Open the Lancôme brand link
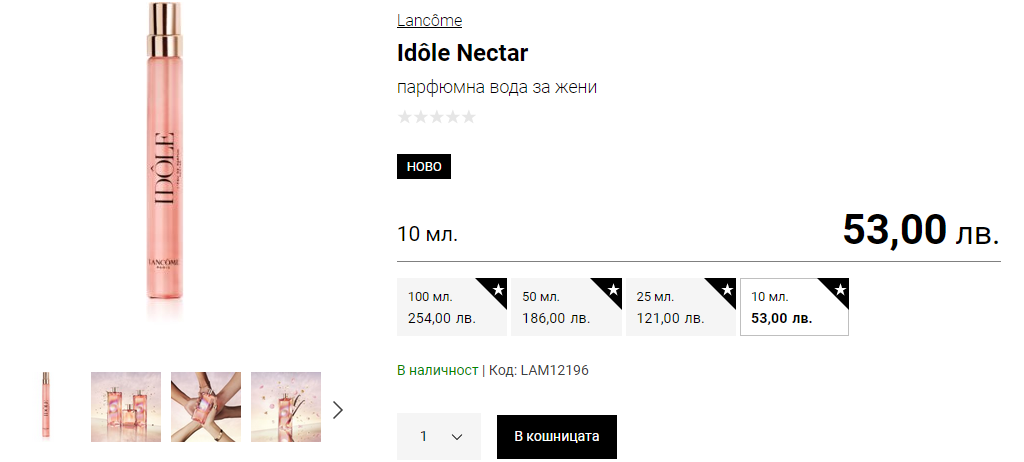The height and width of the screenshot is (462, 1024). pos(429,21)
